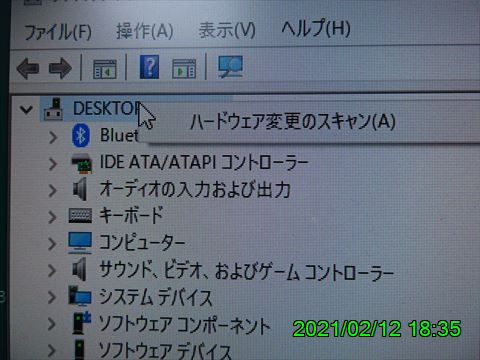Click the Bluetooth category icon
Viewport: 480px width, 360px height.
81,135
